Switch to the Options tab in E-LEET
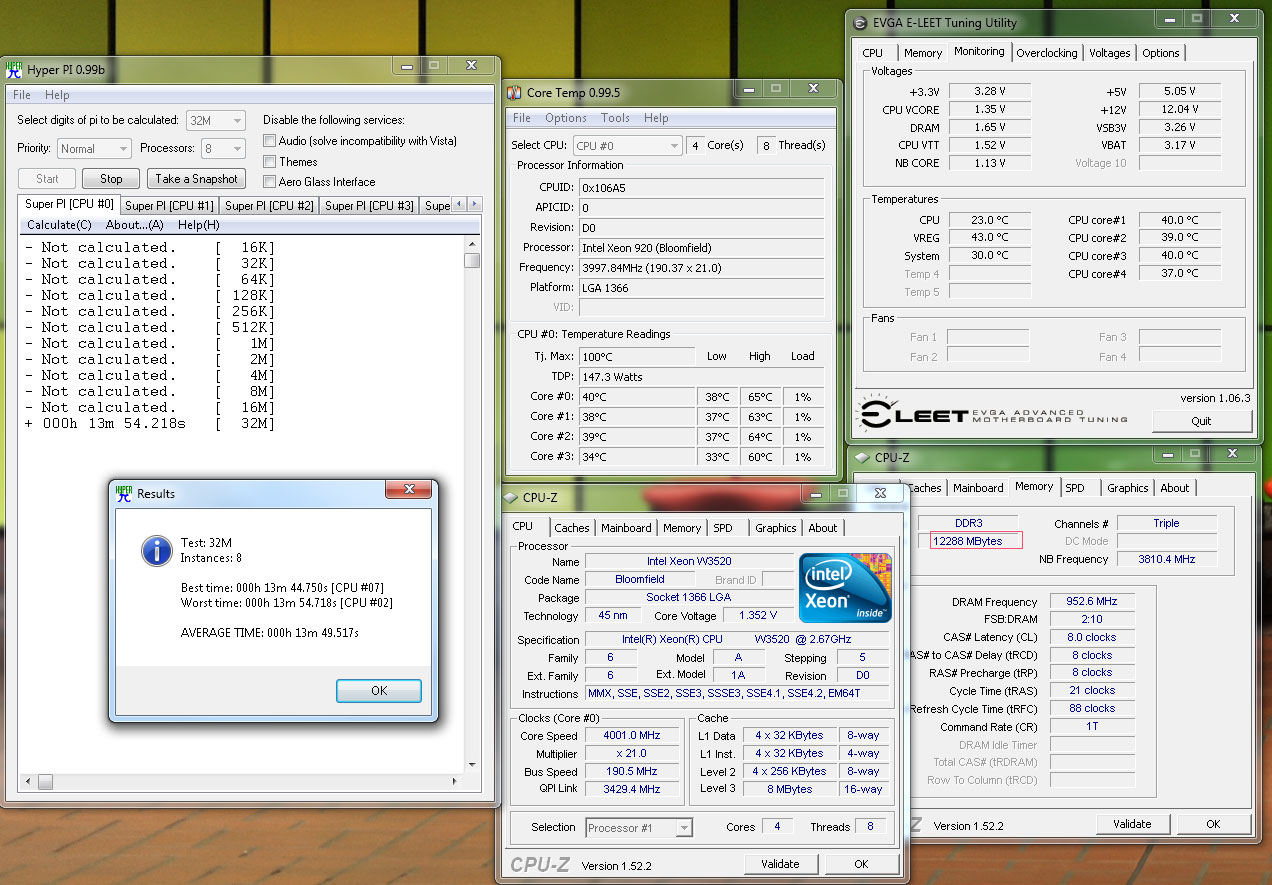The height and width of the screenshot is (885, 1272). click(1161, 53)
